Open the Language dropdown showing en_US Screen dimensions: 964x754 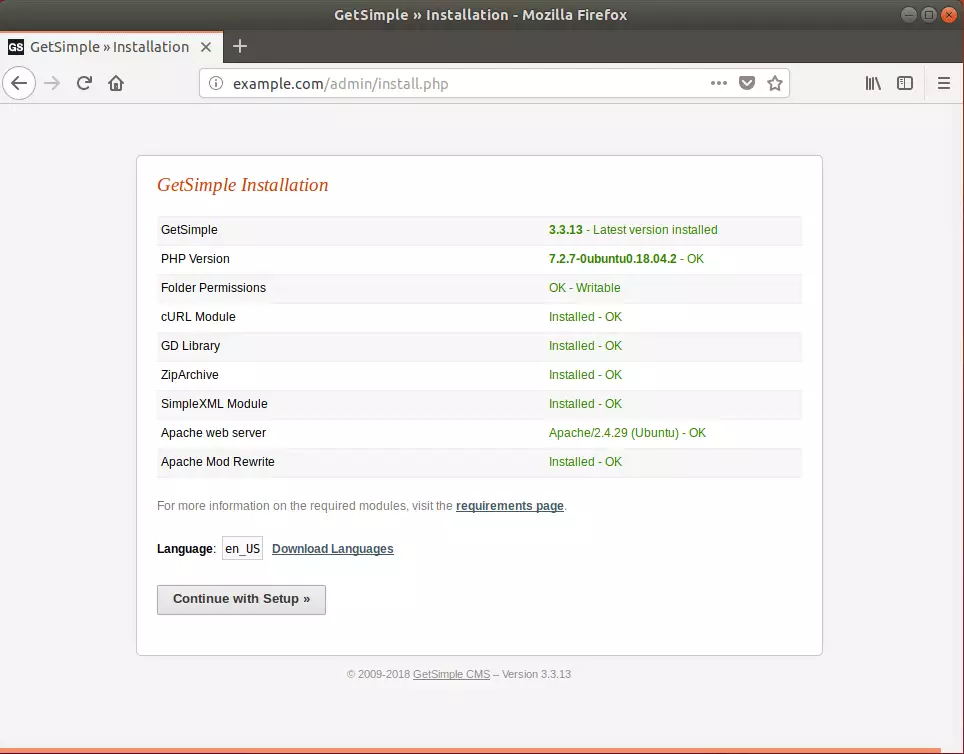[x=242, y=549]
